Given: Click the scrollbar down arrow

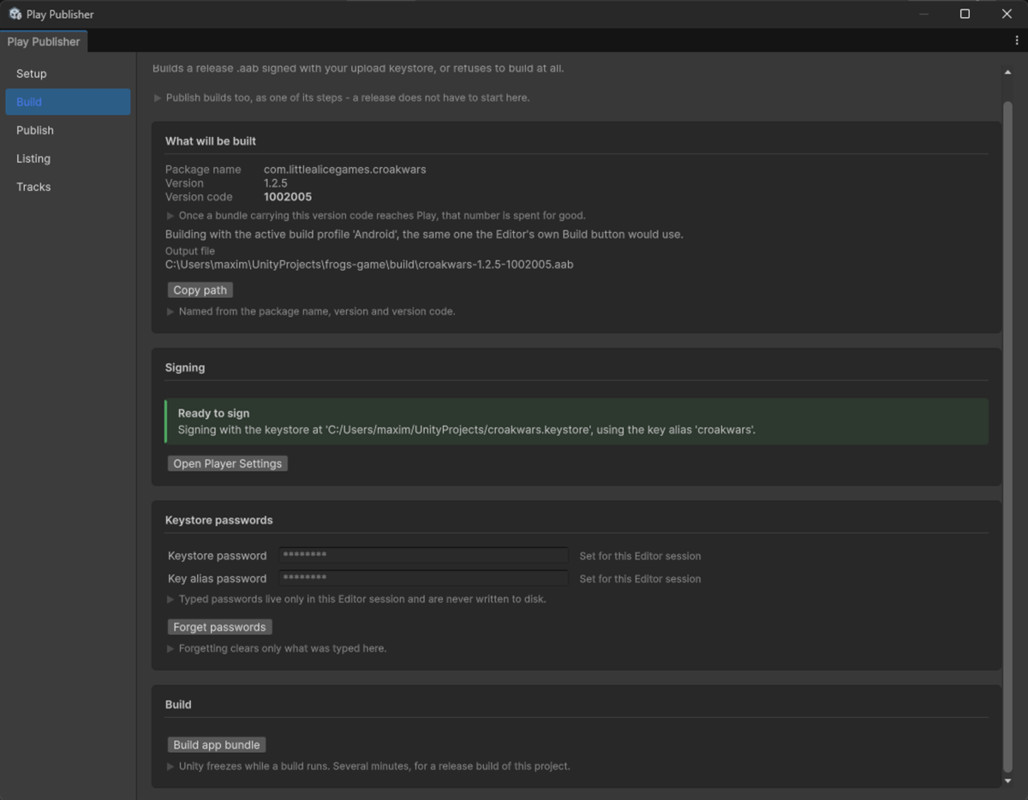Looking at the screenshot, I should coord(1008,781).
